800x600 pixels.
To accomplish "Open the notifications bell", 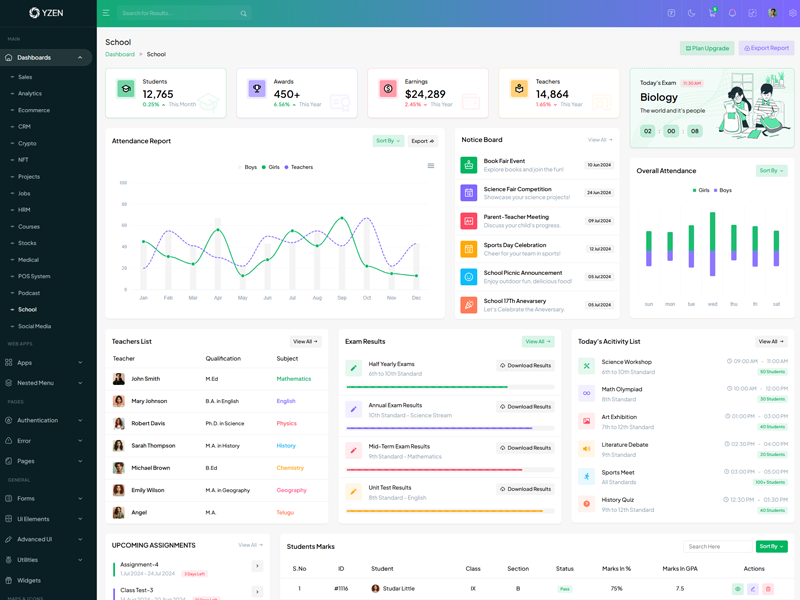I will [x=732, y=13].
